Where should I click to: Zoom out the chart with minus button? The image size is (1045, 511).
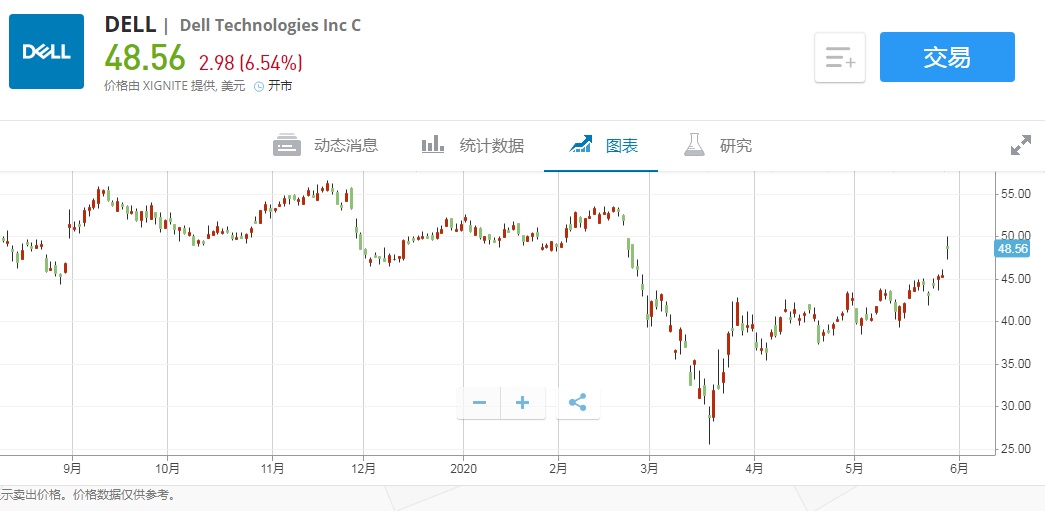479,403
